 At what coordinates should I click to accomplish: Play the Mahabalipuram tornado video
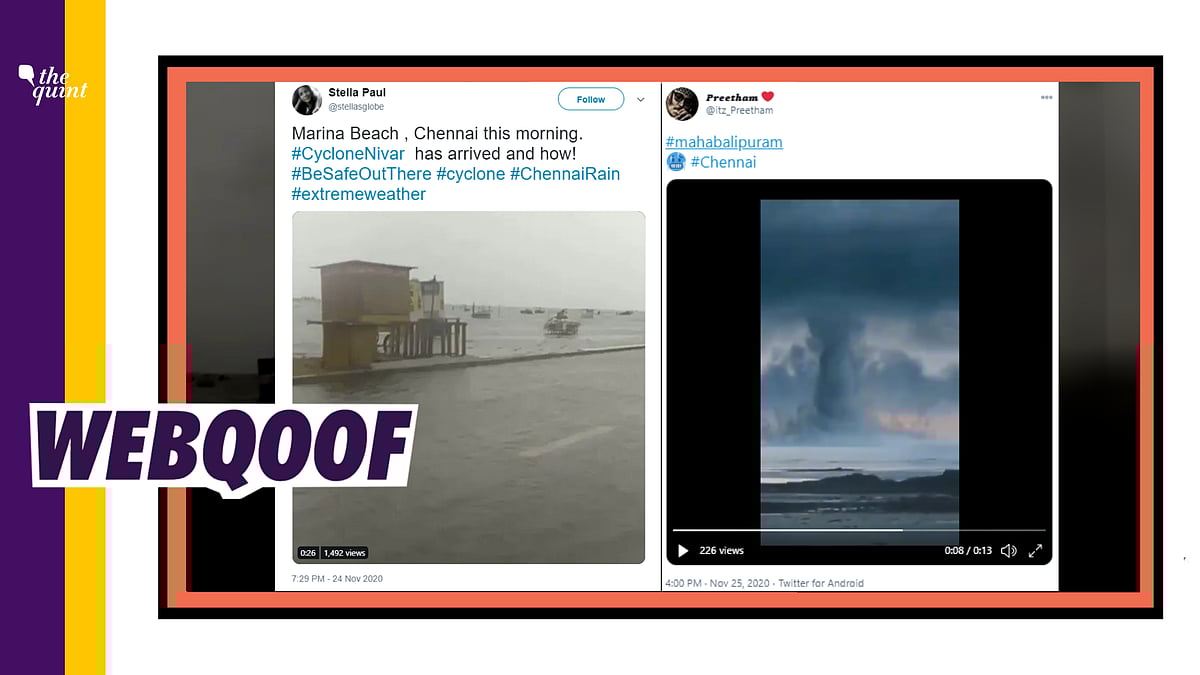coord(684,551)
